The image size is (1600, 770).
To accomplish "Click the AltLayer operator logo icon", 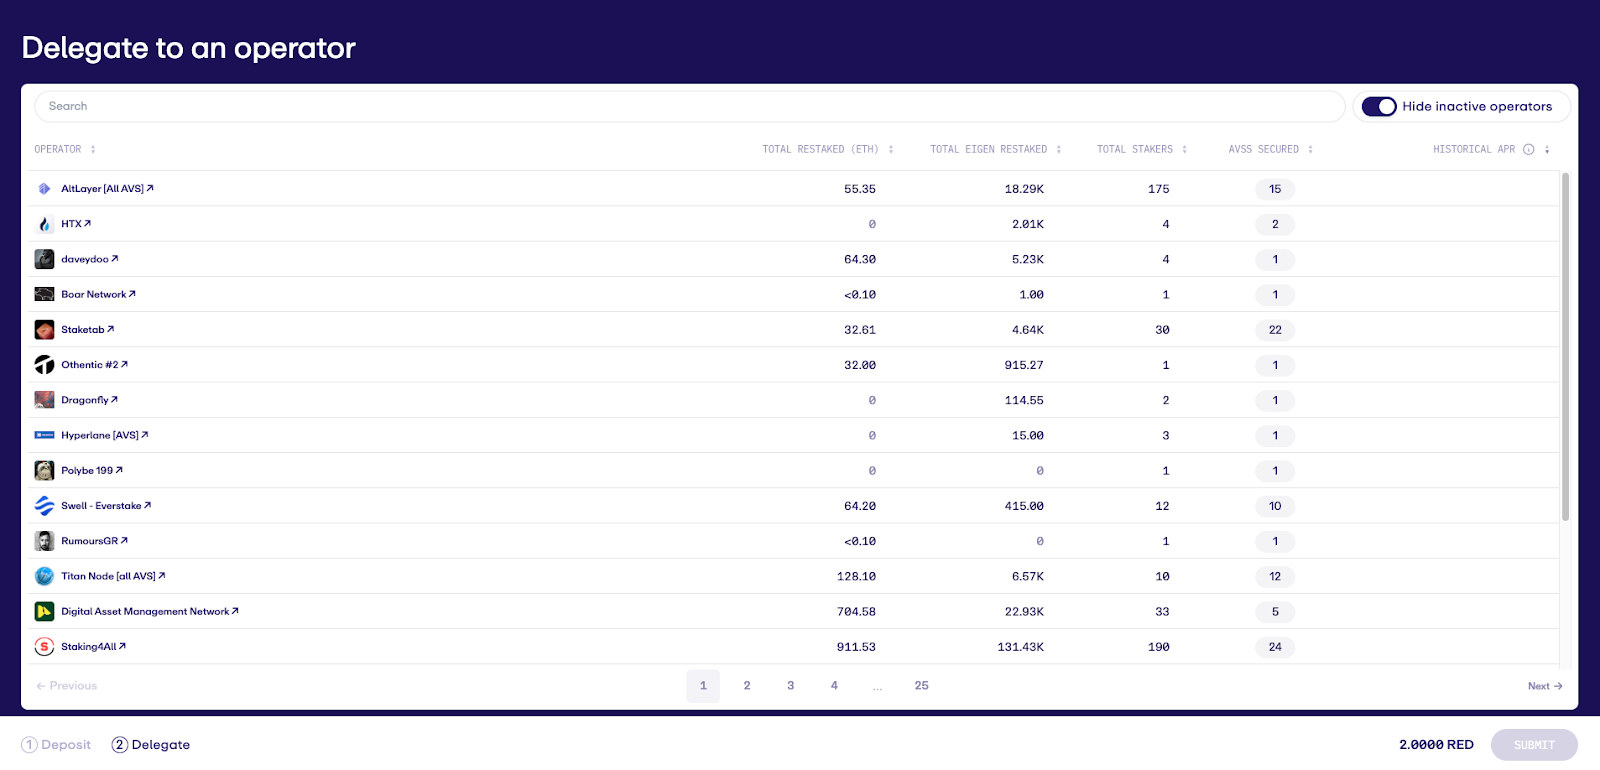I will tap(44, 189).
